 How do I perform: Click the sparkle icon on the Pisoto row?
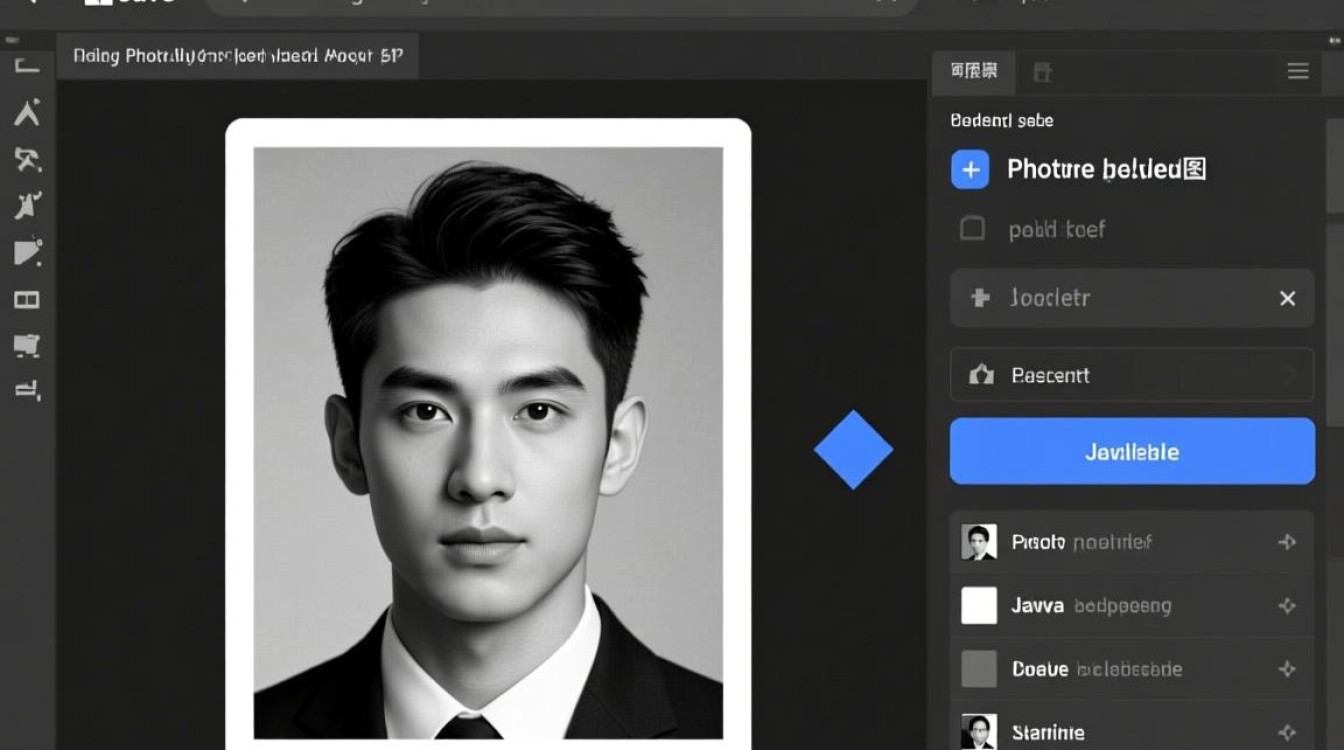[1287, 542]
